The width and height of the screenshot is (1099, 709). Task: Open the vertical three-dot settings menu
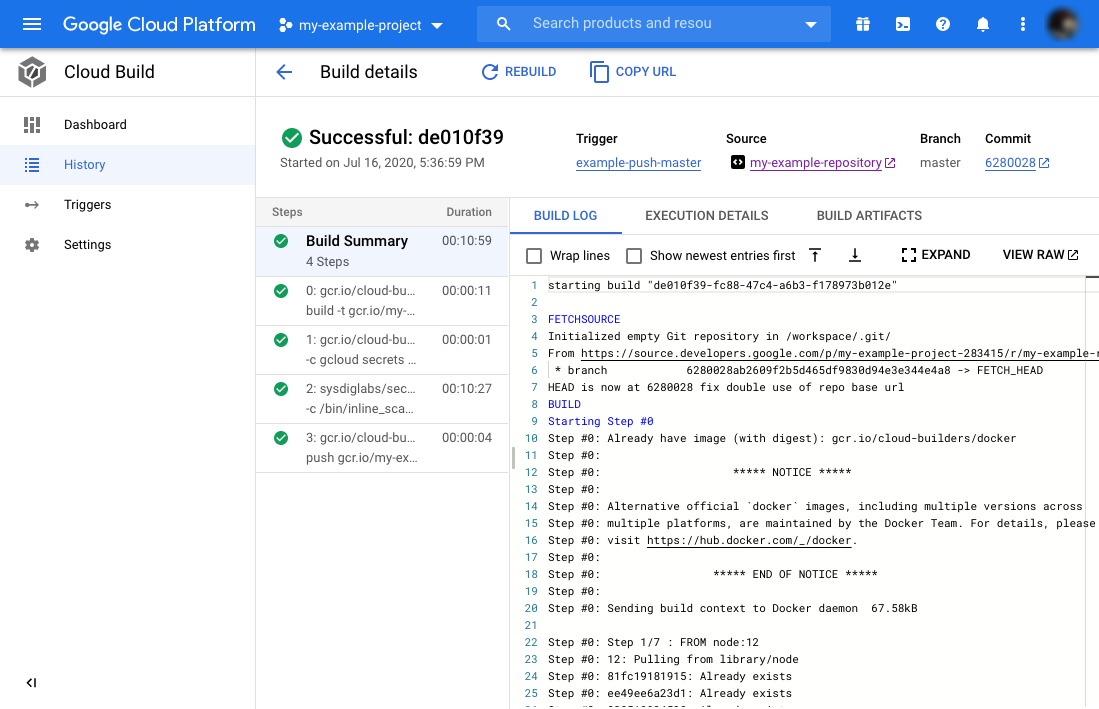point(1023,25)
